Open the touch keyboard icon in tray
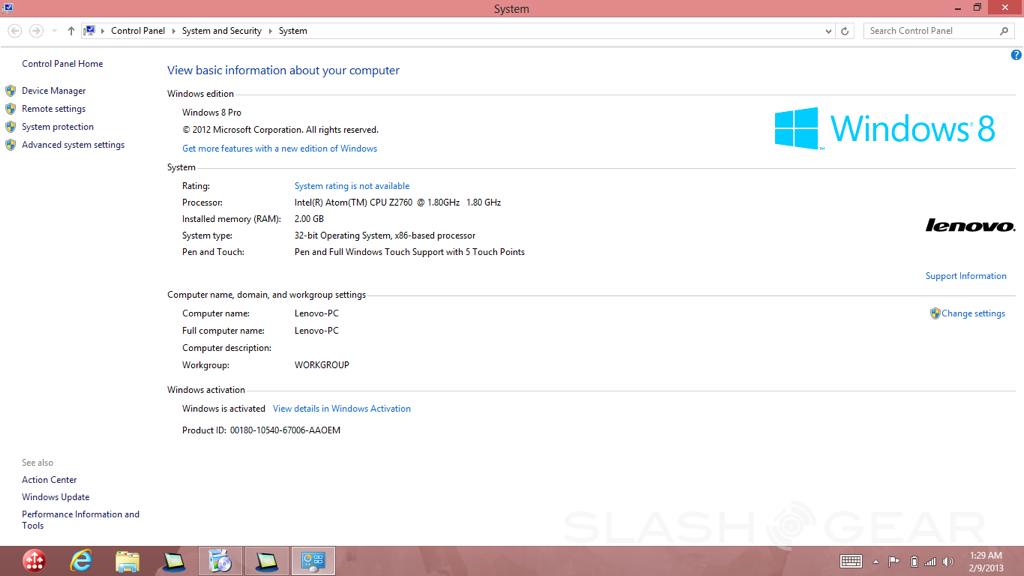Image resolution: width=1024 pixels, height=576 pixels. [x=851, y=561]
